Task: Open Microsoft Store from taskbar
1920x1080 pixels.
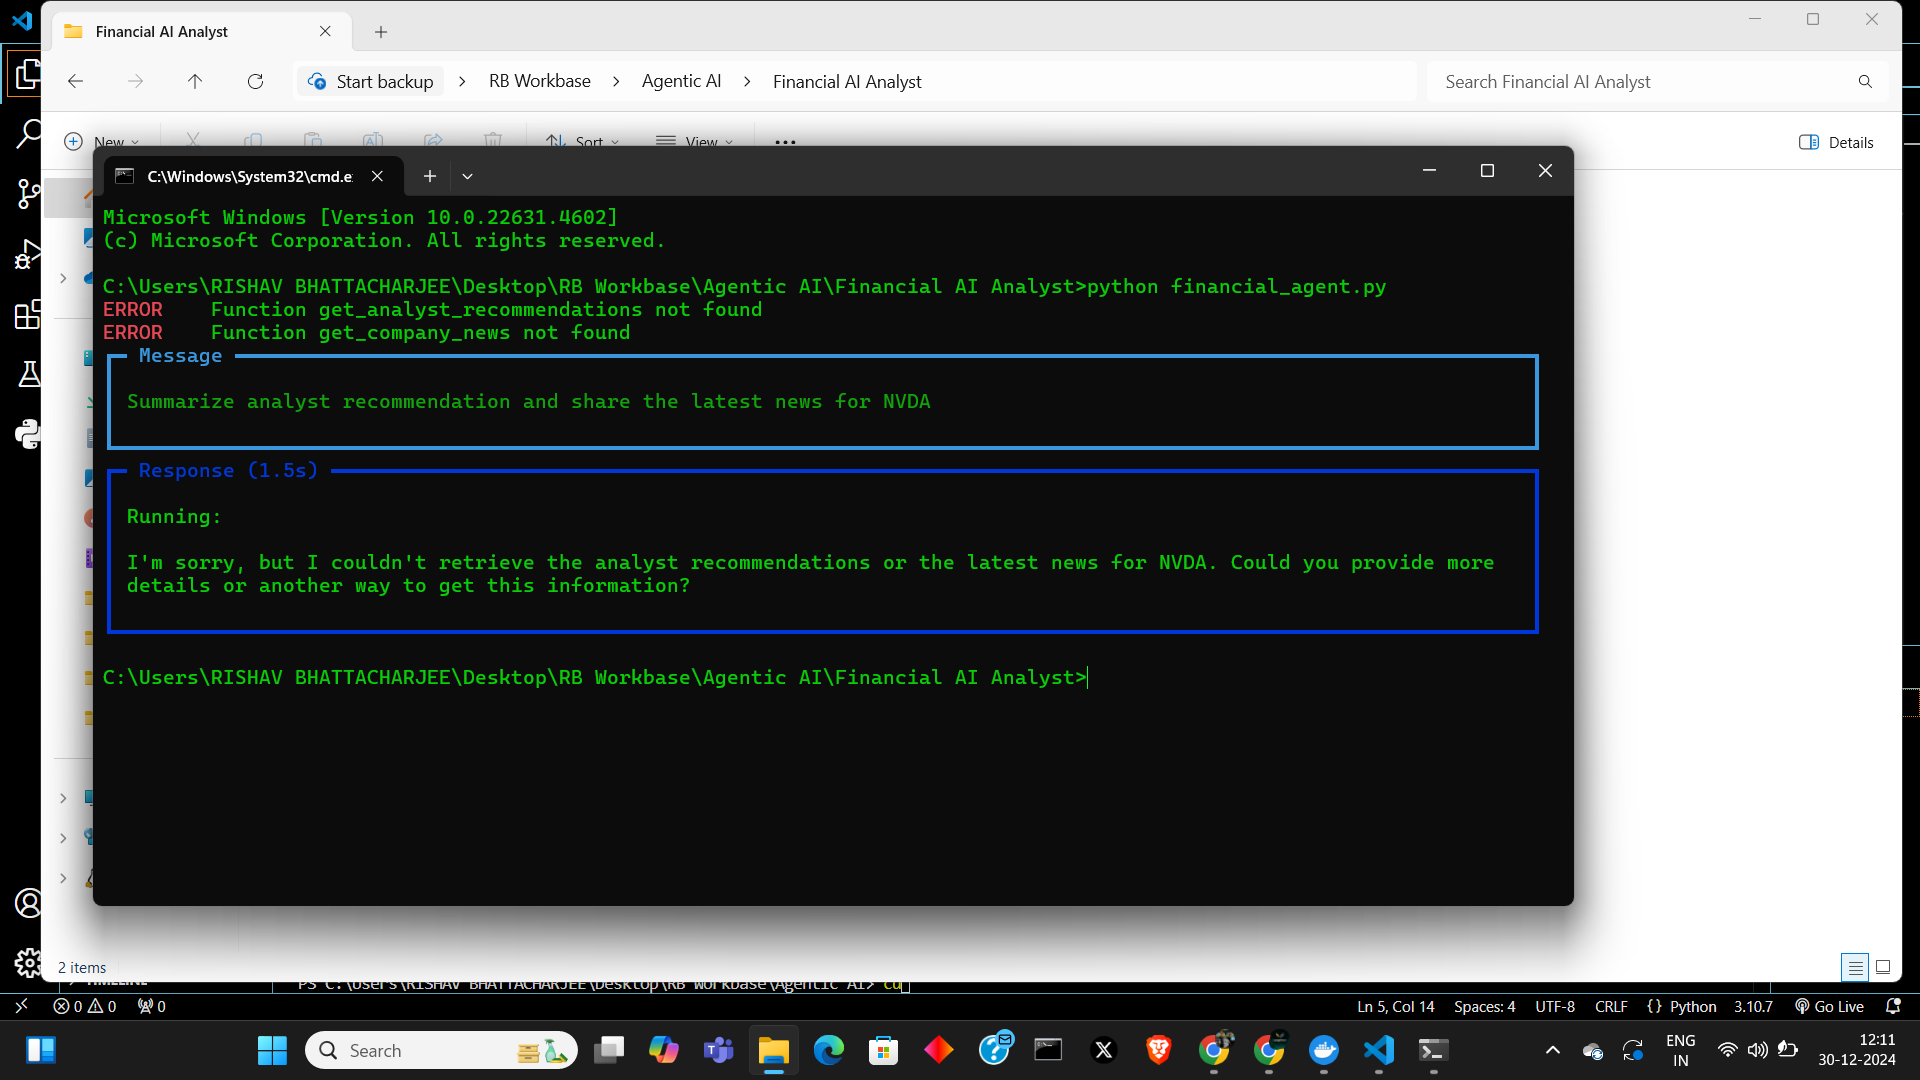Action: (x=883, y=1051)
